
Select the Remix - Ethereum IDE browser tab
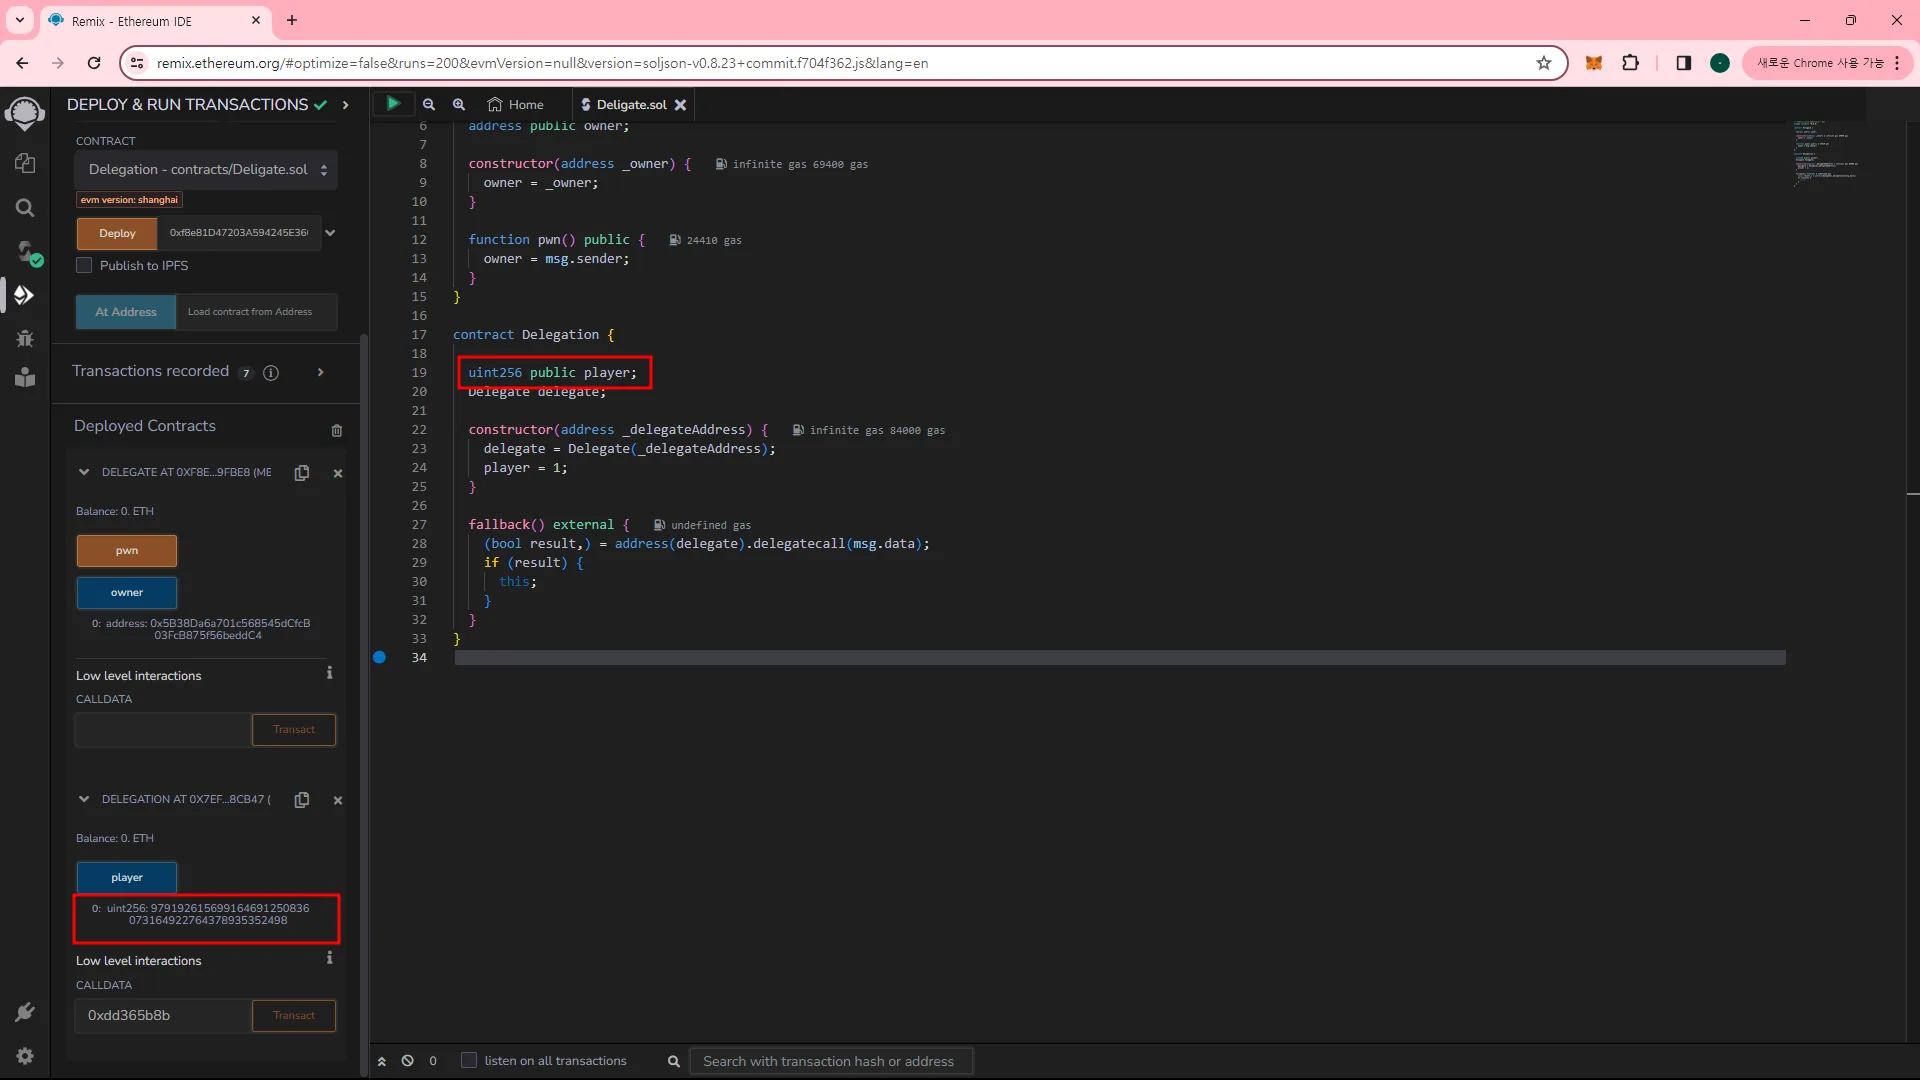pyautogui.click(x=153, y=21)
